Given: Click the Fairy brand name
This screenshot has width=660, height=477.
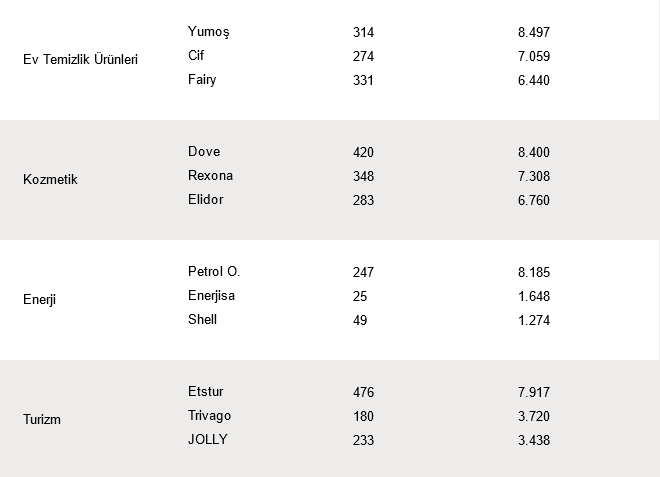Looking at the screenshot, I should pyautogui.click(x=202, y=80).
